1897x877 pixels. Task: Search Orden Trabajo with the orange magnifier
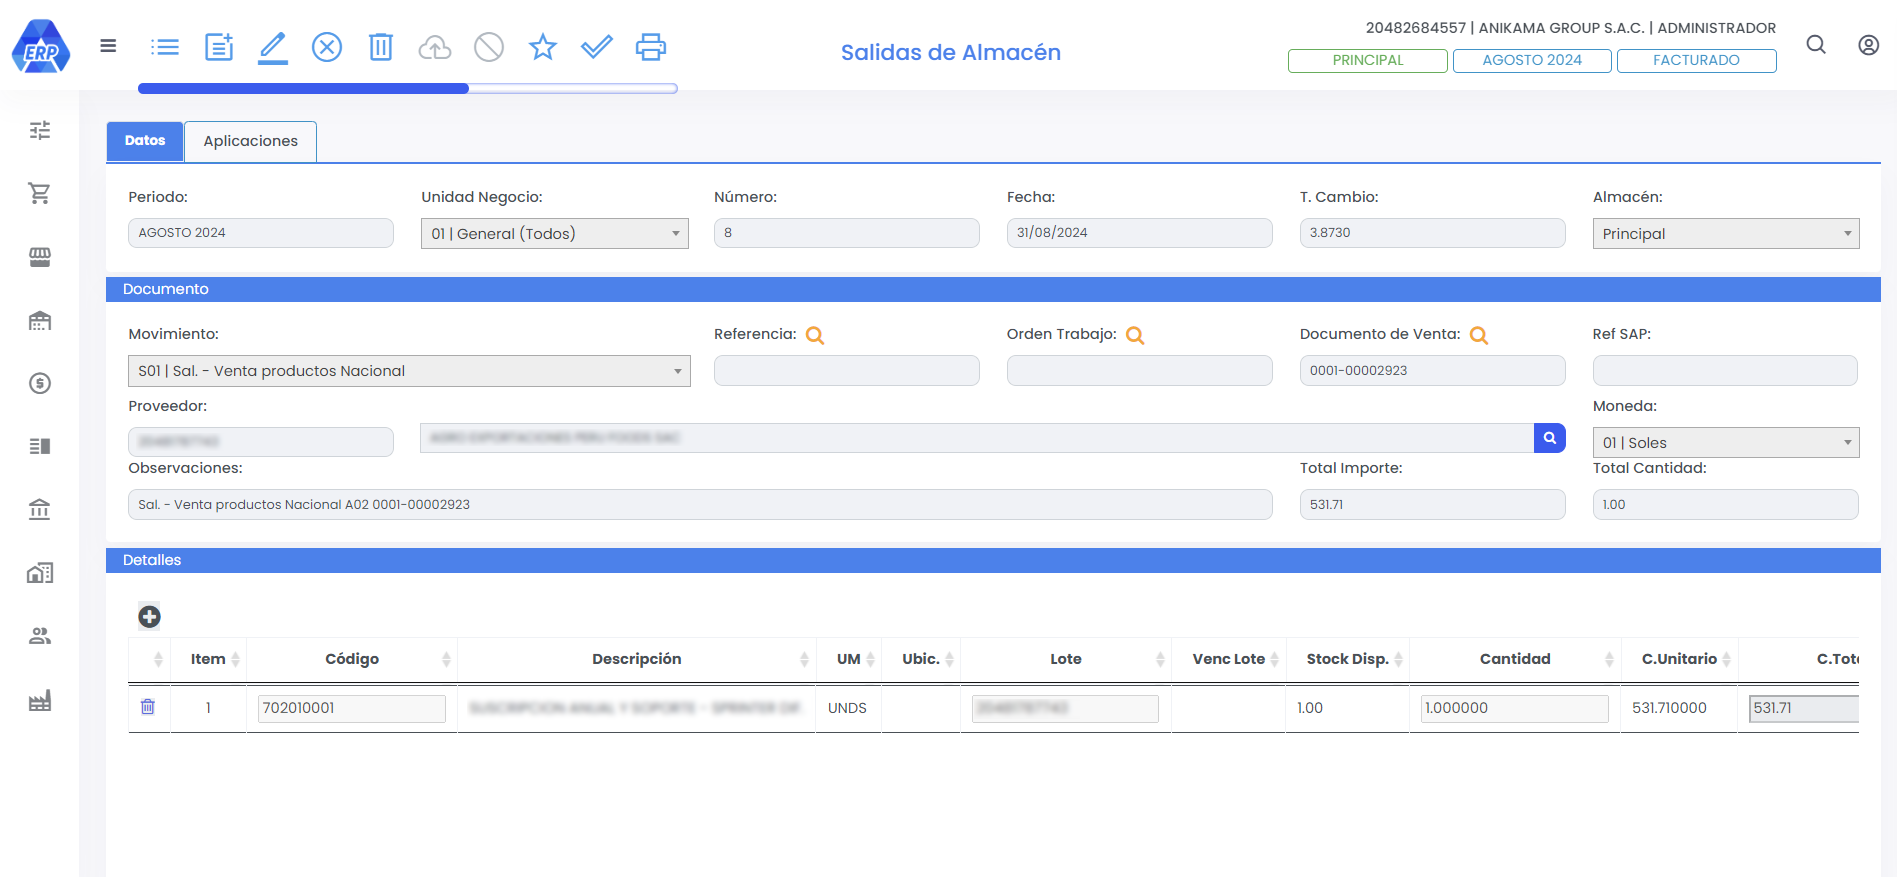click(x=1135, y=336)
